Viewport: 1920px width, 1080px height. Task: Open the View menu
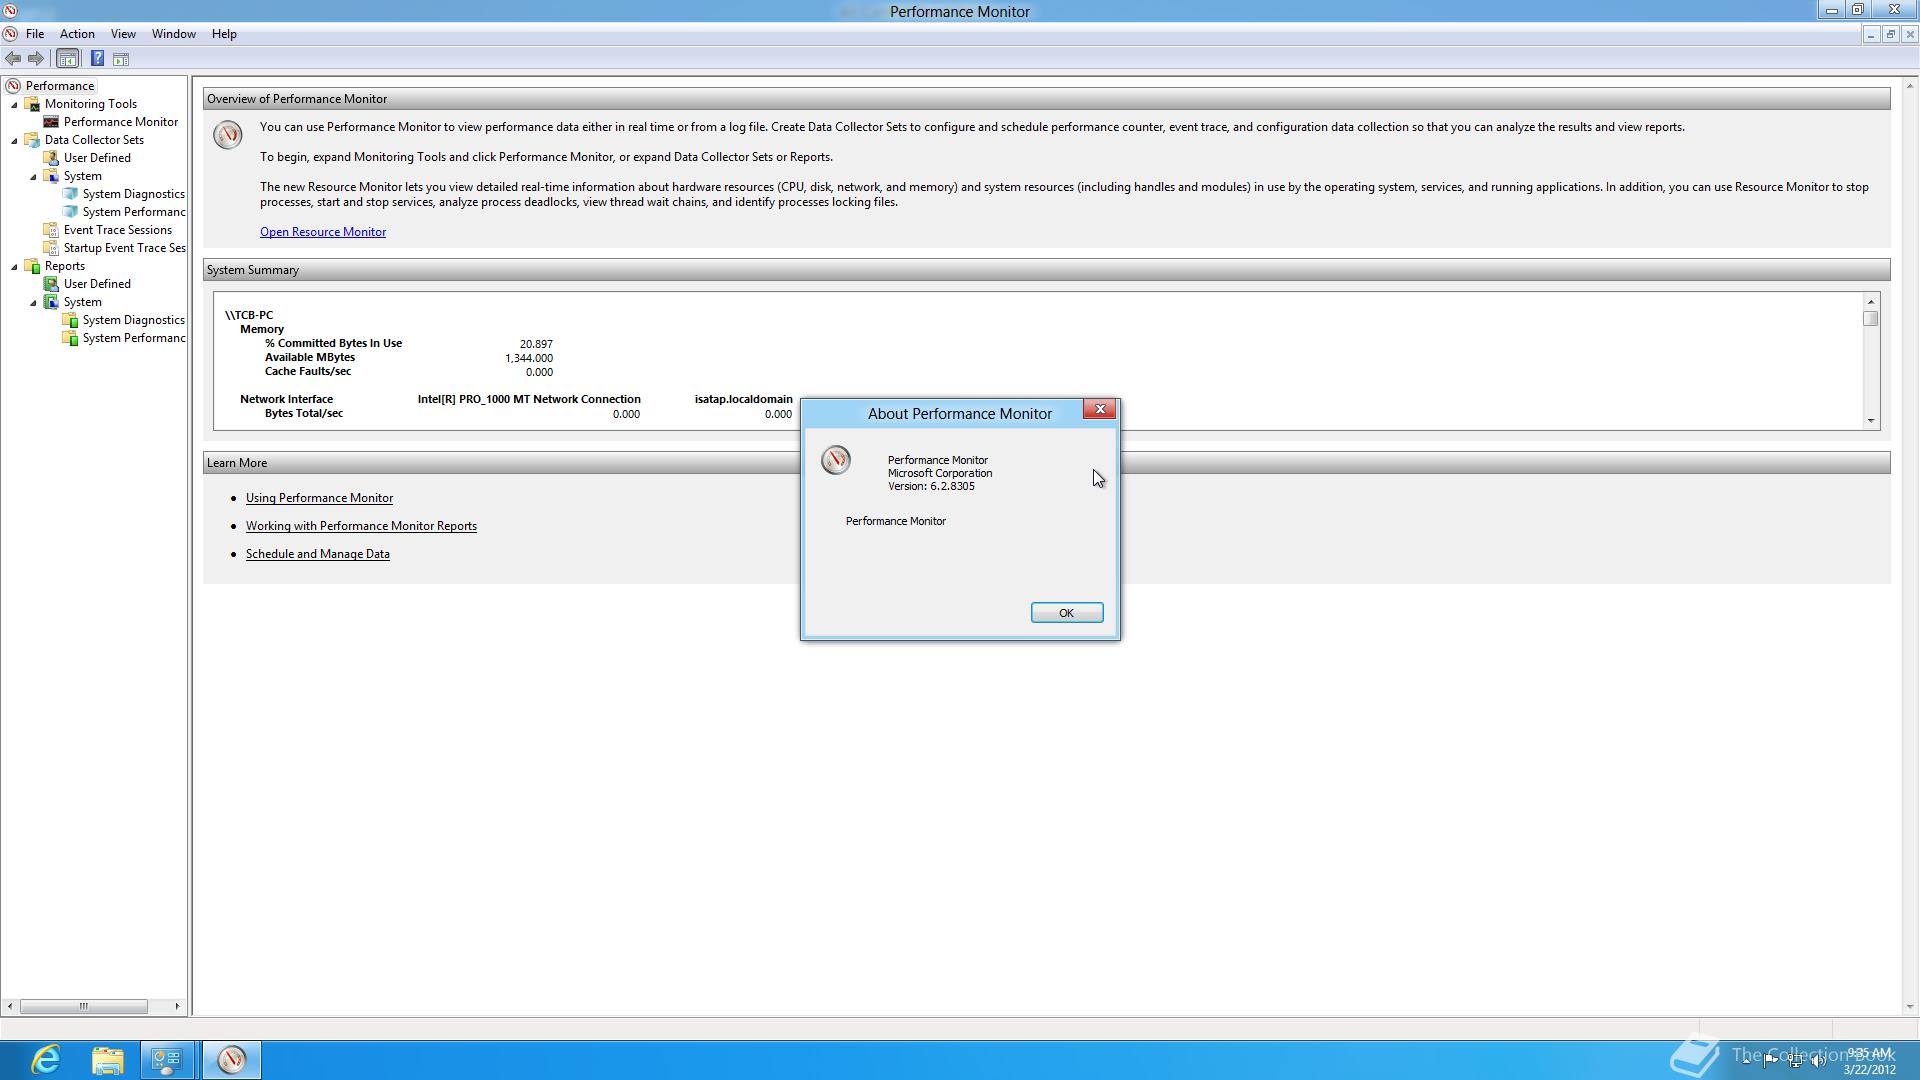pos(123,34)
